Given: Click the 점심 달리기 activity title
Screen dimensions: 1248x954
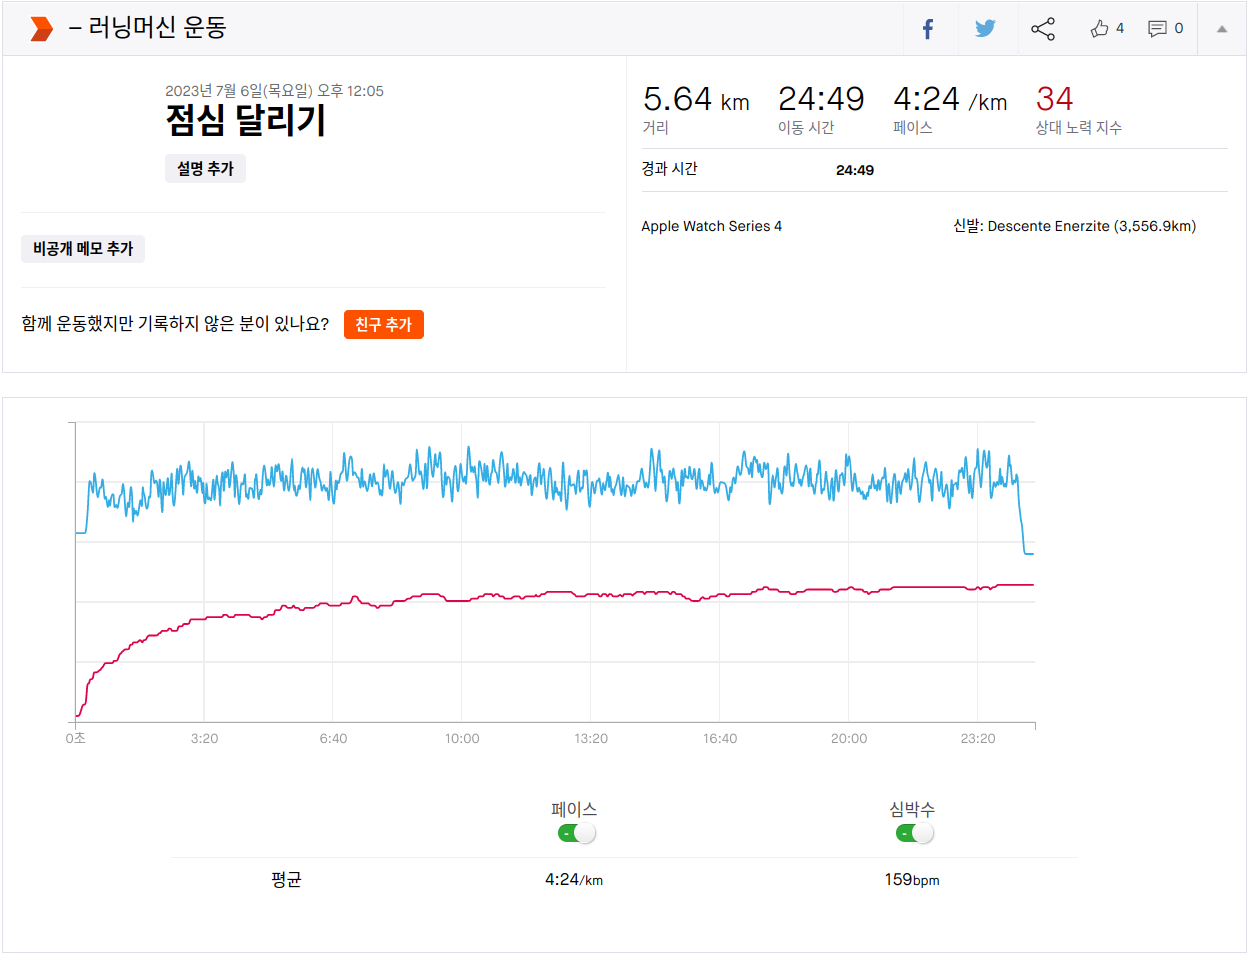Looking at the screenshot, I should [246, 121].
